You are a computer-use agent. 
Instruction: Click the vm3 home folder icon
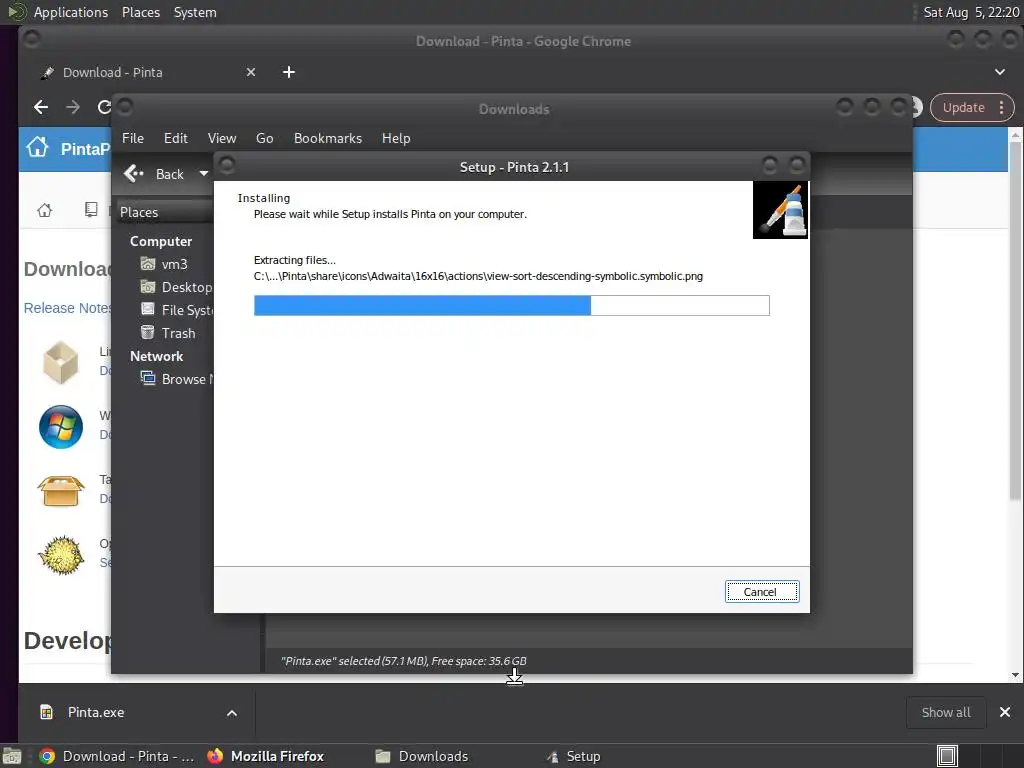(x=148, y=263)
